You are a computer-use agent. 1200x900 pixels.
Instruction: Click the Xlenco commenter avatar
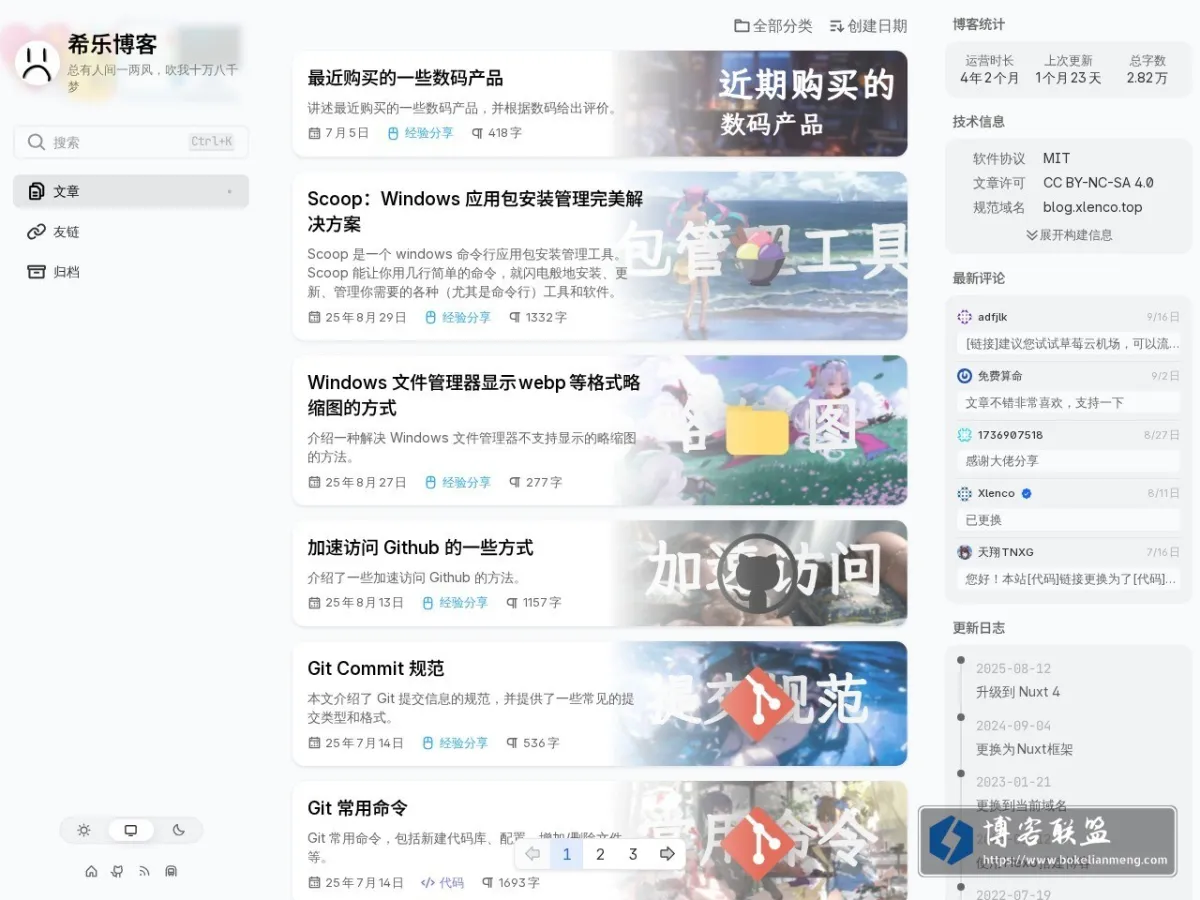click(964, 494)
